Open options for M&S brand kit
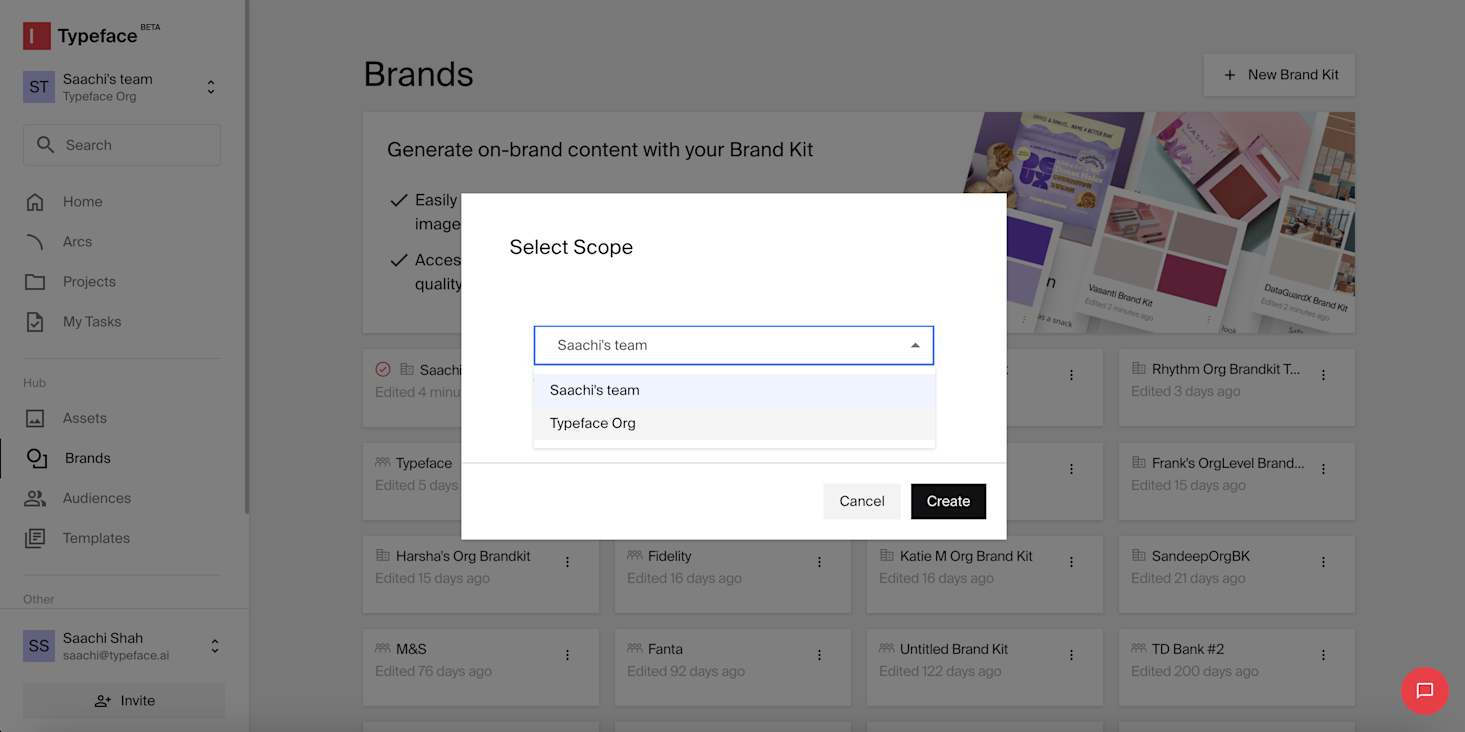1465x732 pixels. point(567,655)
